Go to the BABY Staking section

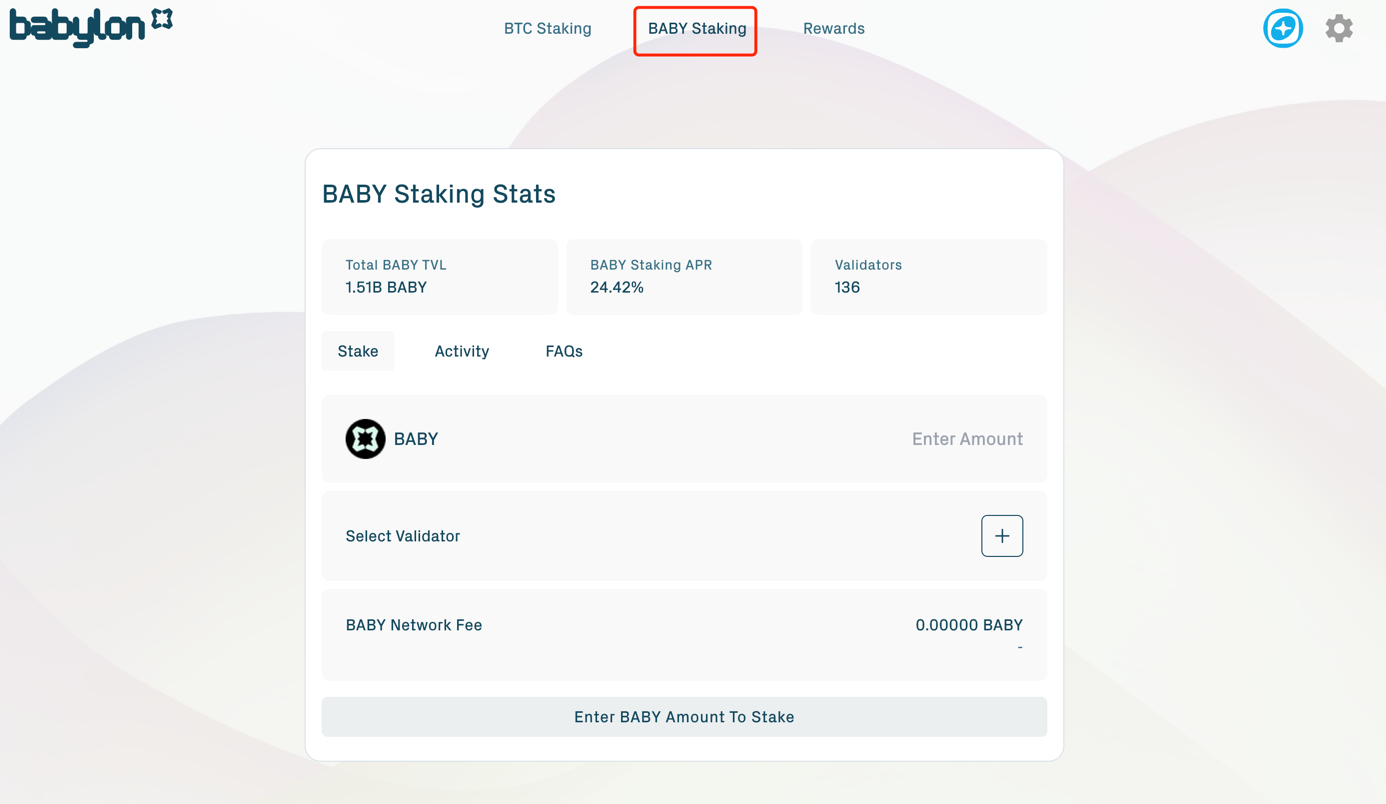tap(695, 28)
